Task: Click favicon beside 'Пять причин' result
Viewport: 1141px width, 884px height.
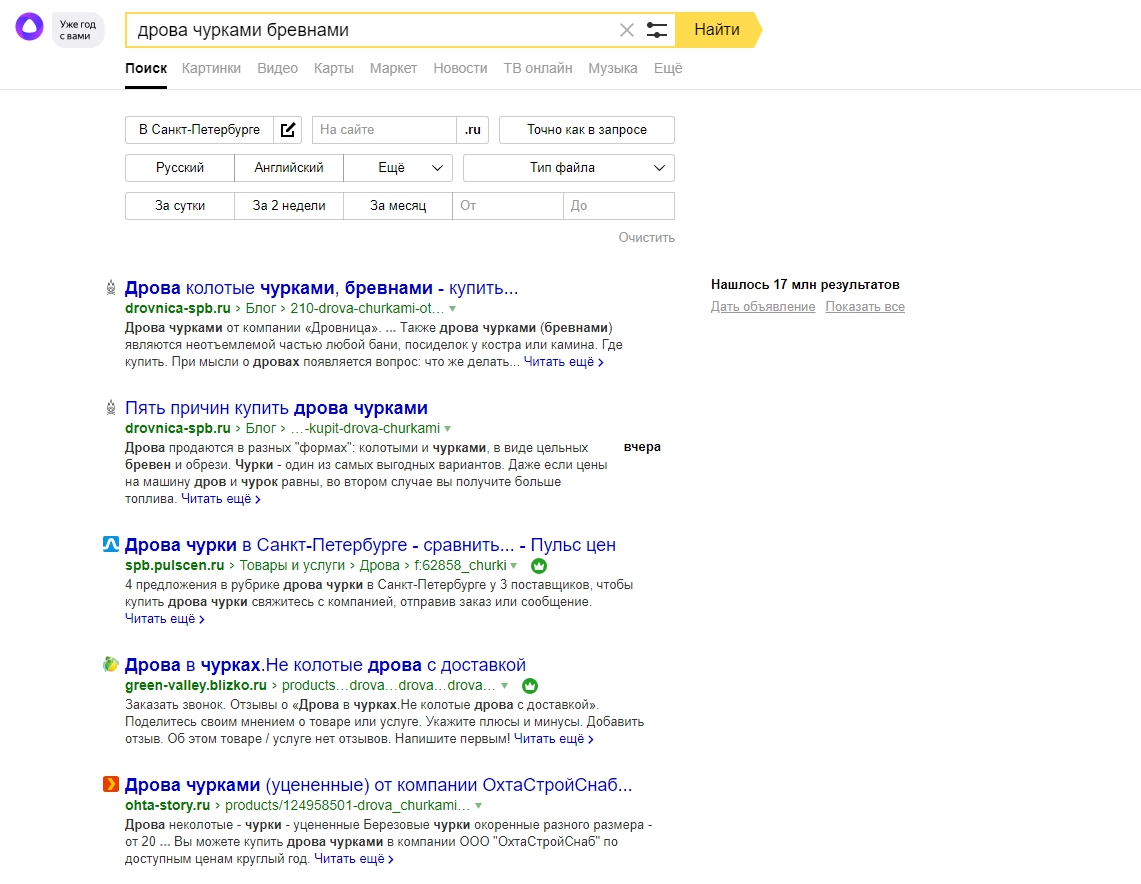Action: click(x=111, y=407)
